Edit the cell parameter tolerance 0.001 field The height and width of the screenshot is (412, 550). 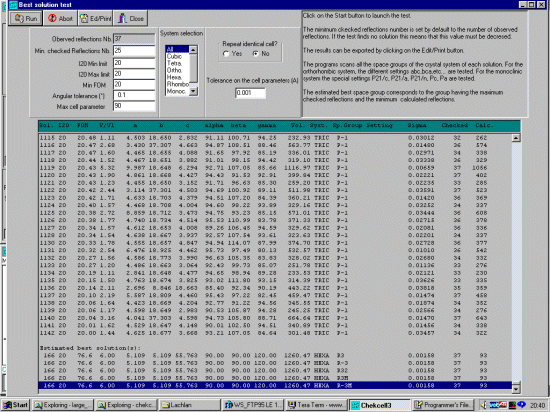click(x=250, y=93)
